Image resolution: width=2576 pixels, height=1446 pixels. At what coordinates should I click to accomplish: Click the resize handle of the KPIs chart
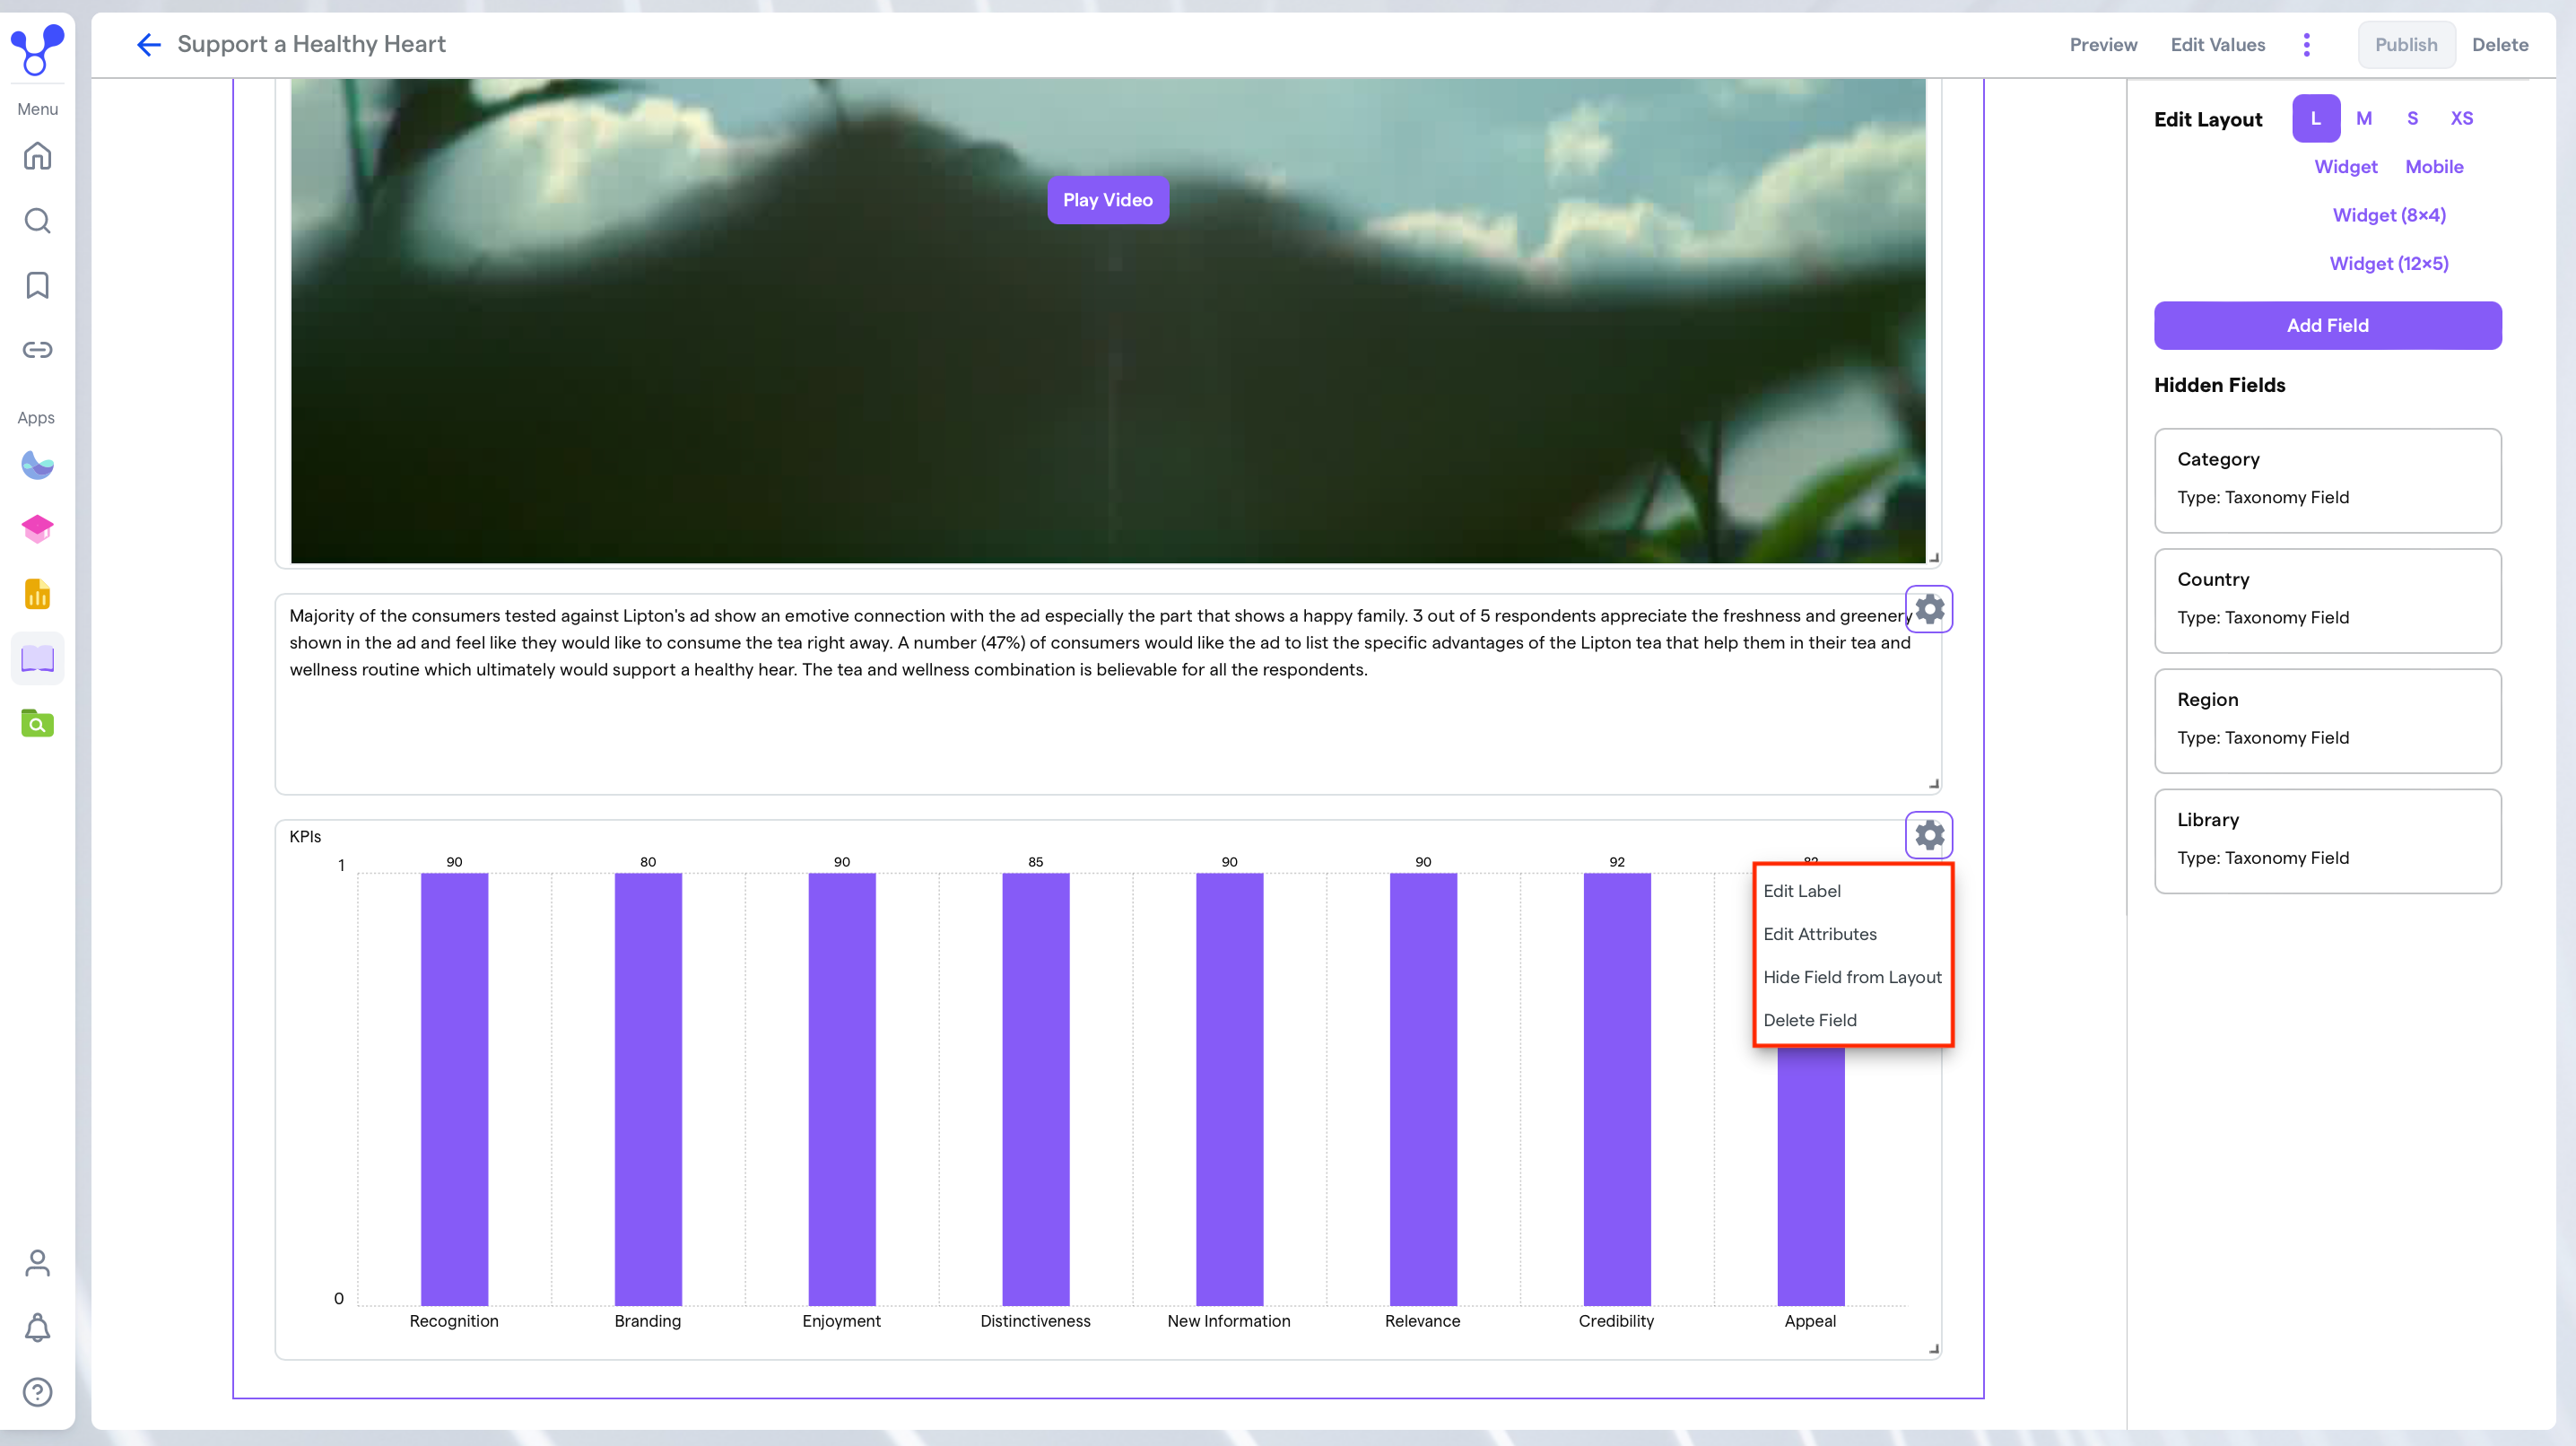(1933, 1349)
